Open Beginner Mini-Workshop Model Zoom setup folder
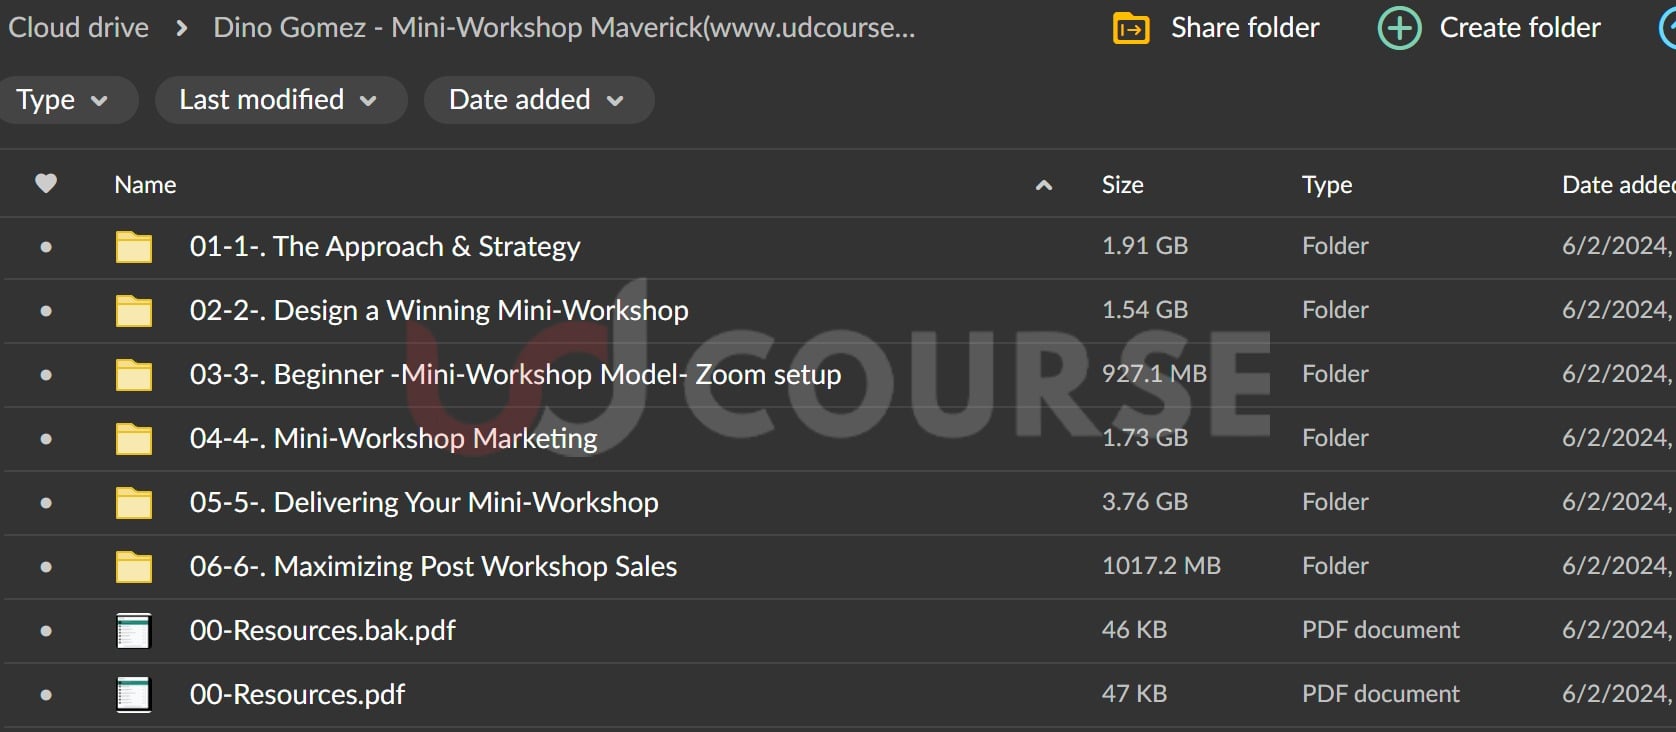The width and height of the screenshot is (1676, 732). tap(515, 375)
